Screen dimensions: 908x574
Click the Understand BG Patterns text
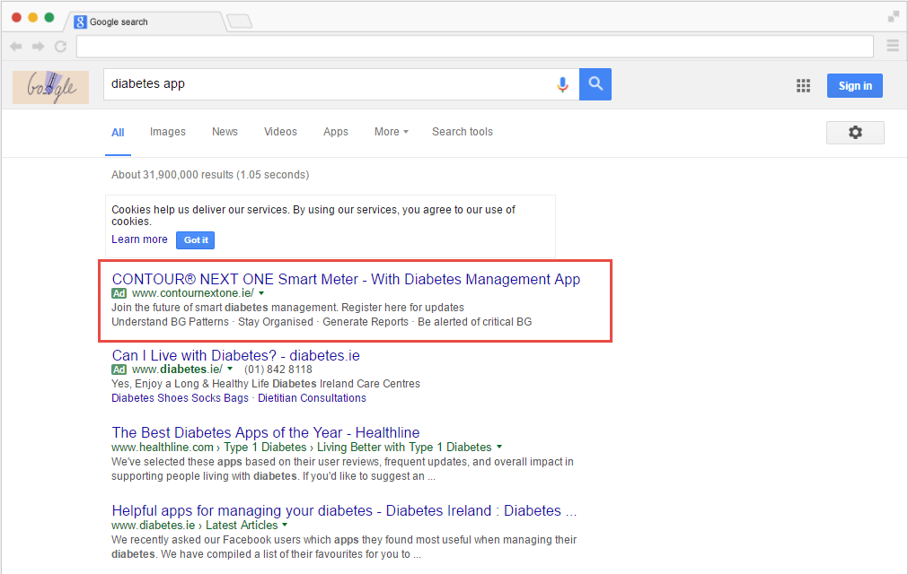click(x=170, y=322)
